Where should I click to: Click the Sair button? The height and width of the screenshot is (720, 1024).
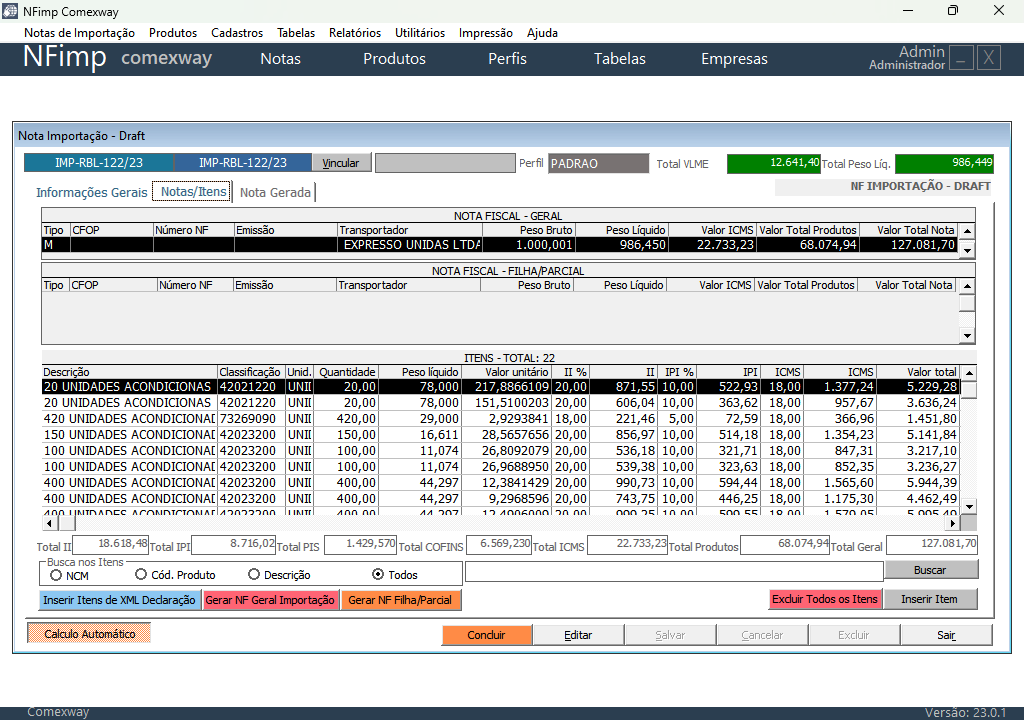coord(946,634)
